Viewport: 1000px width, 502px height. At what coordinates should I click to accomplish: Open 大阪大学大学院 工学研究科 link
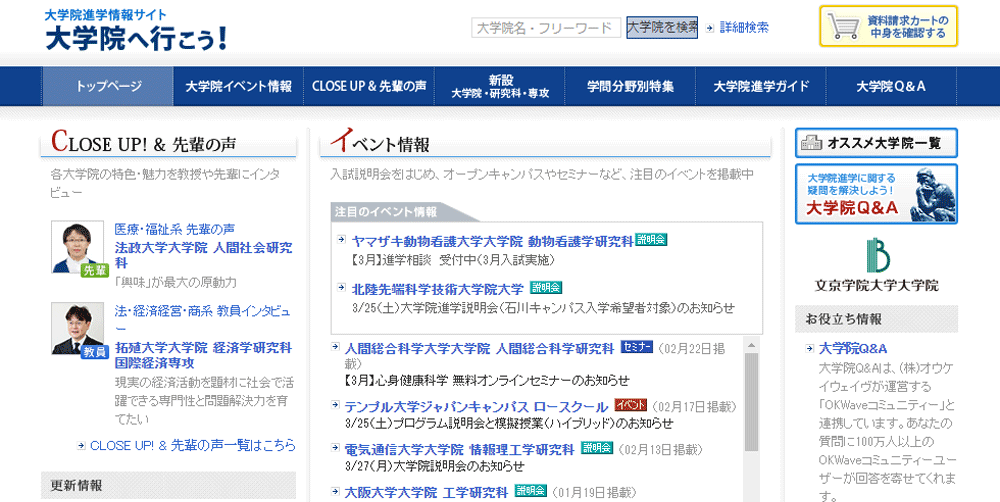(x=426, y=492)
